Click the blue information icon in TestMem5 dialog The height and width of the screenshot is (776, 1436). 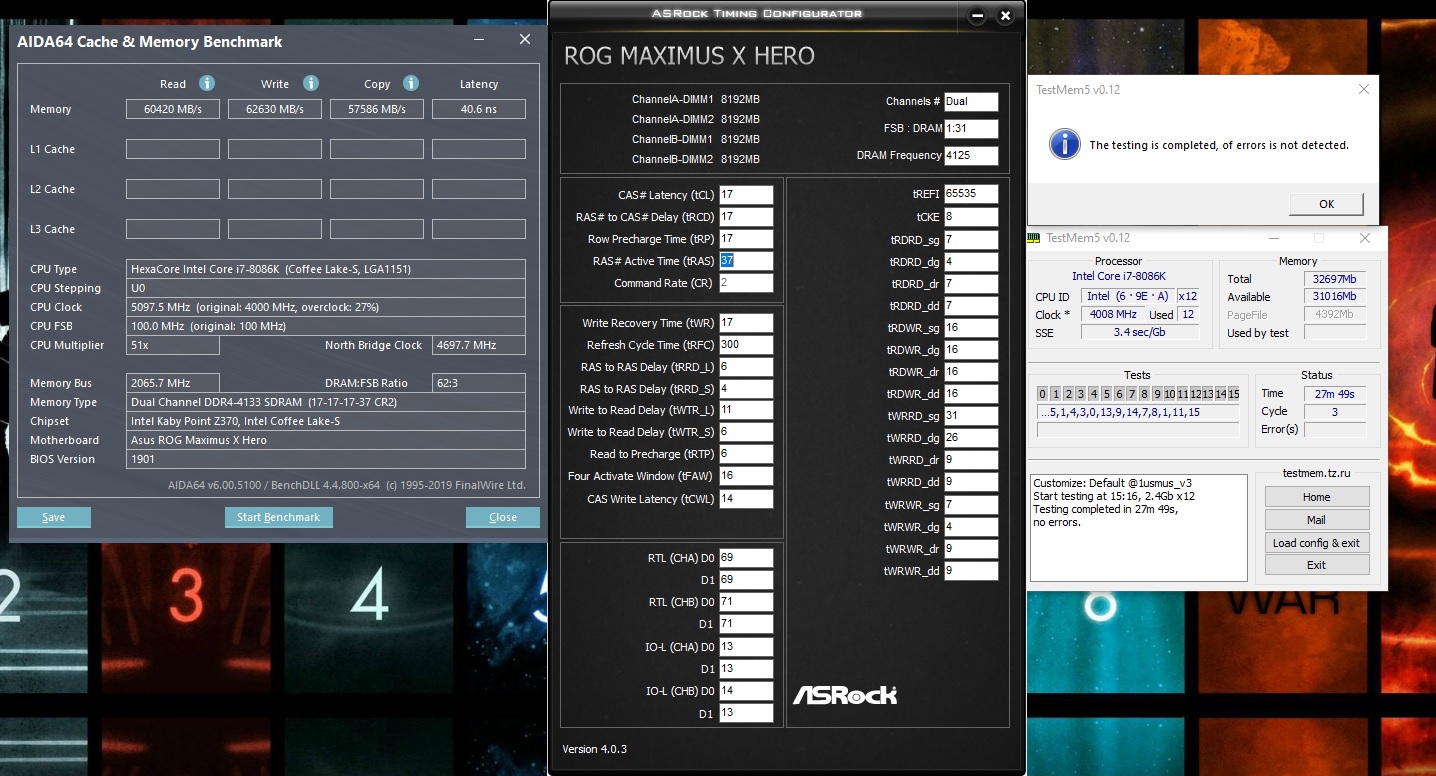[x=1064, y=144]
